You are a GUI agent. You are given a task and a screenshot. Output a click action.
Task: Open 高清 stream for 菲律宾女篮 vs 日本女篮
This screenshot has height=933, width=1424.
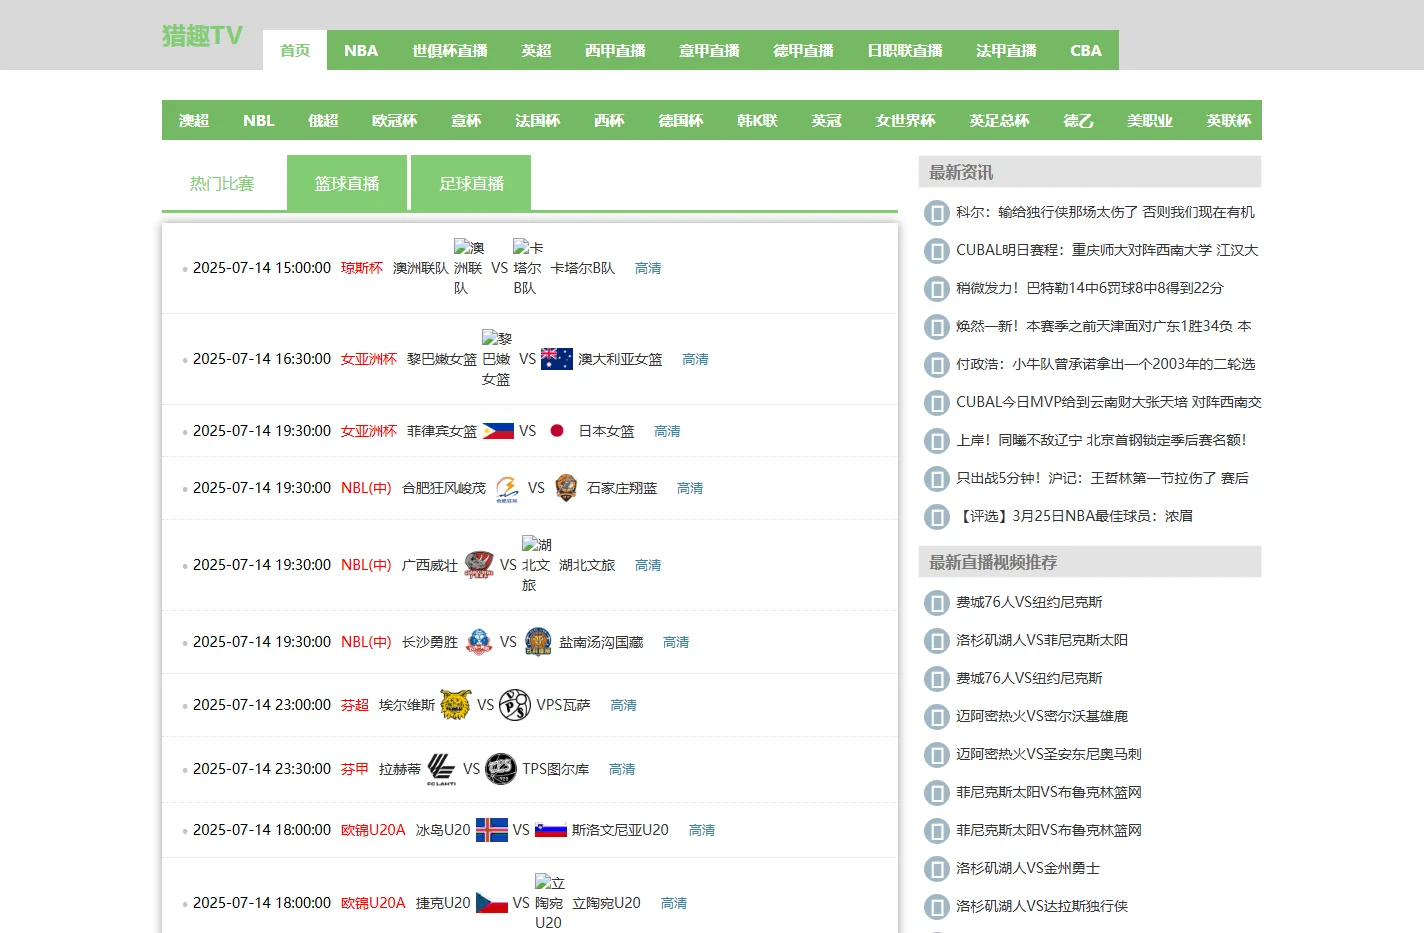(x=667, y=431)
